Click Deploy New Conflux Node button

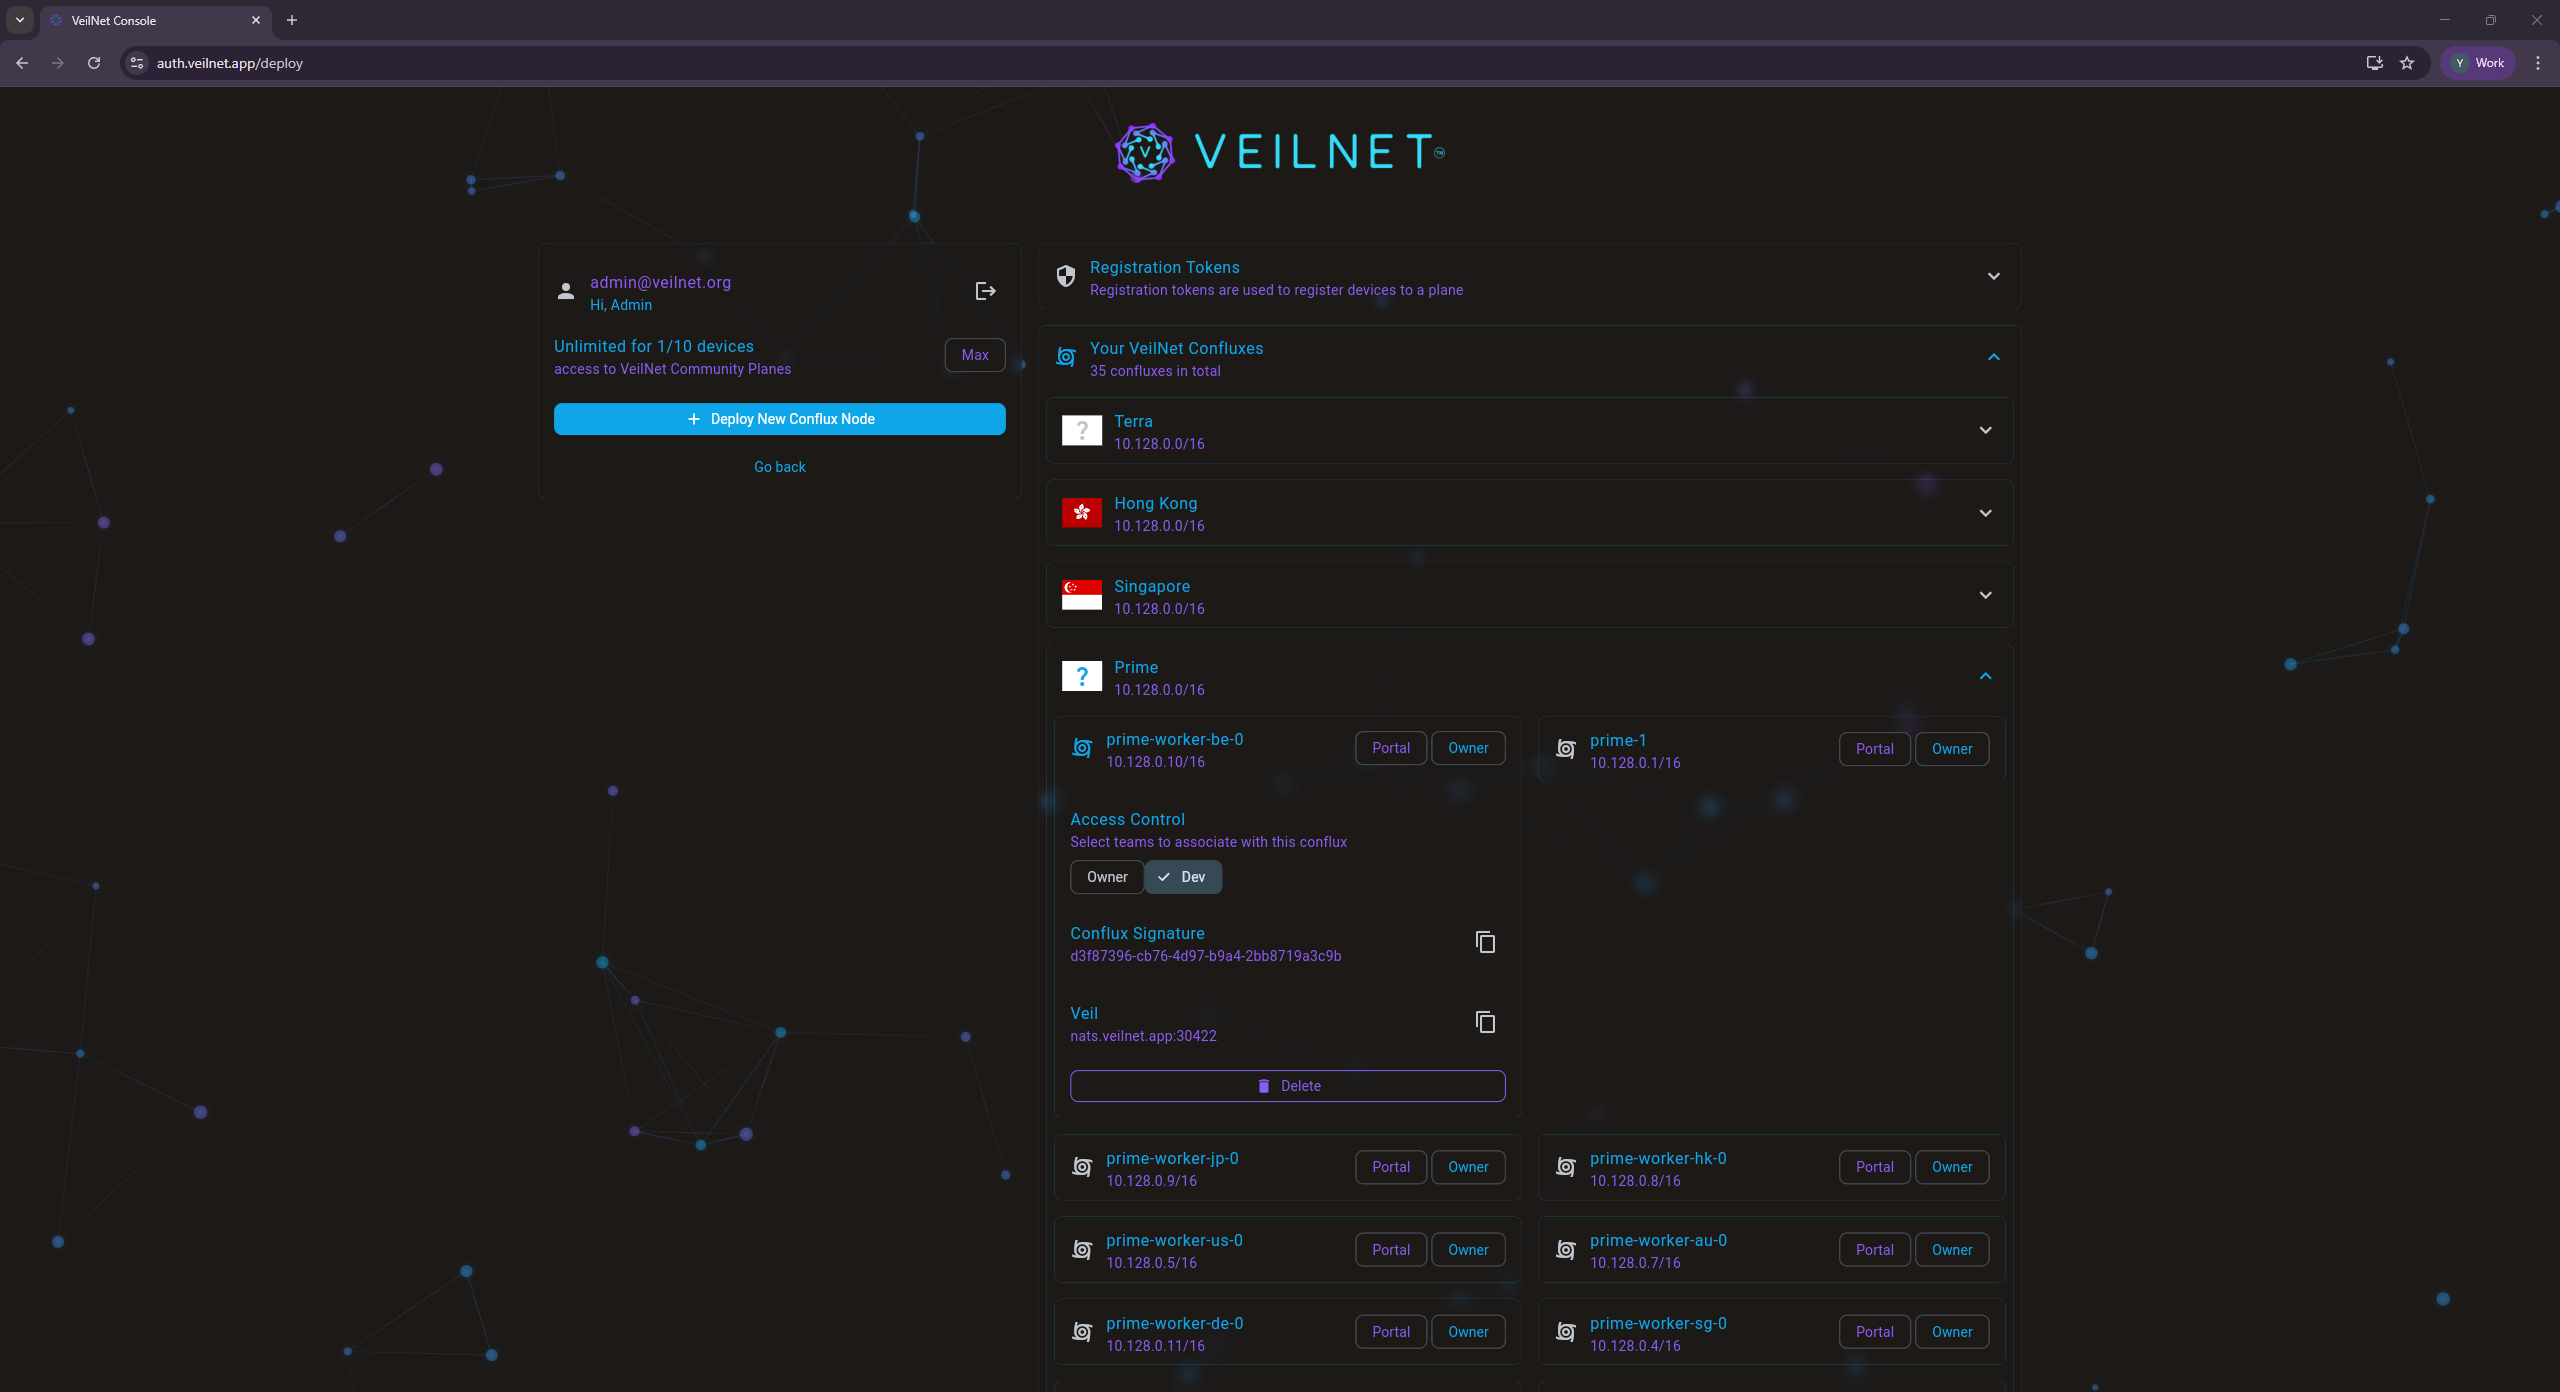(x=779, y=419)
